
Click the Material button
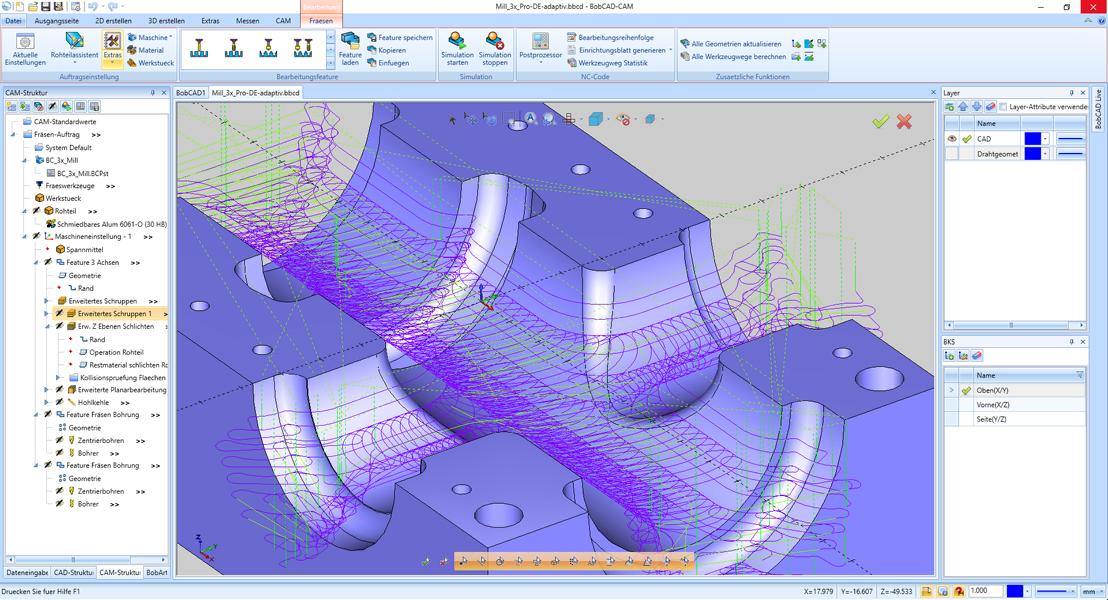point(146,50)
